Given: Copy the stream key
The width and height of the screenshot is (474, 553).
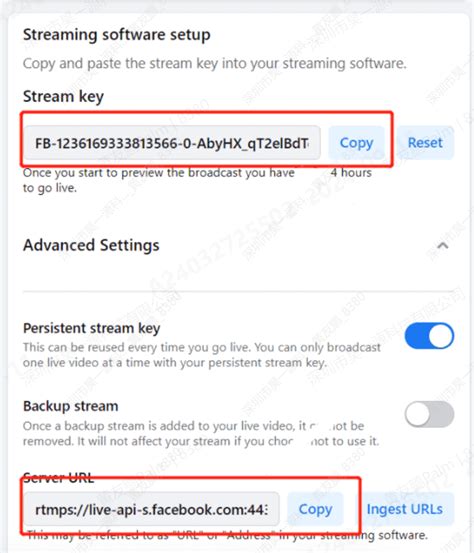Looking at the screenshot, I should click(x=356, y=143).
